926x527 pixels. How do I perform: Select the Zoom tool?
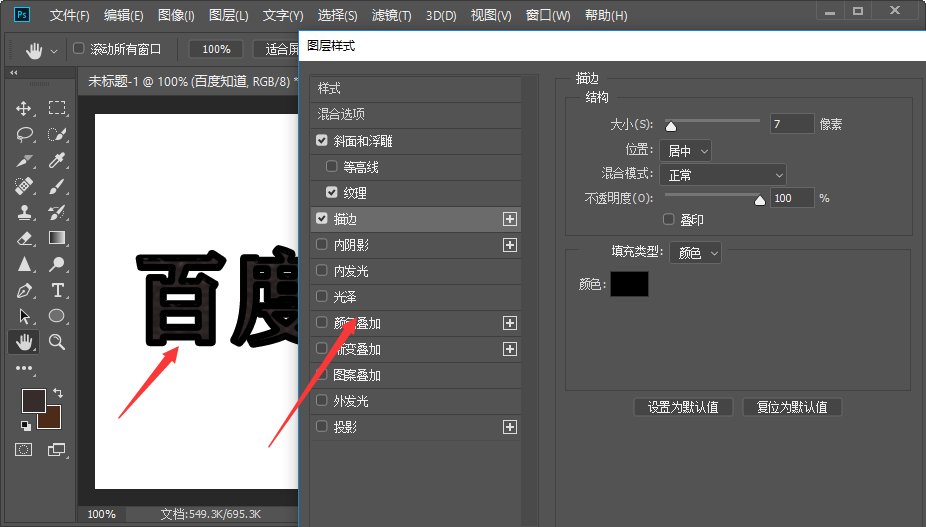point(57,342)
